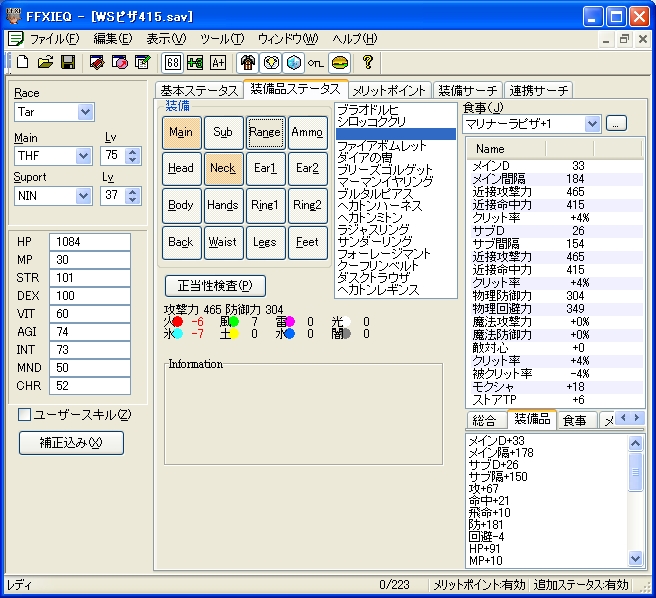Toggle the green +6 toolbar icon

tap(195, 62)
